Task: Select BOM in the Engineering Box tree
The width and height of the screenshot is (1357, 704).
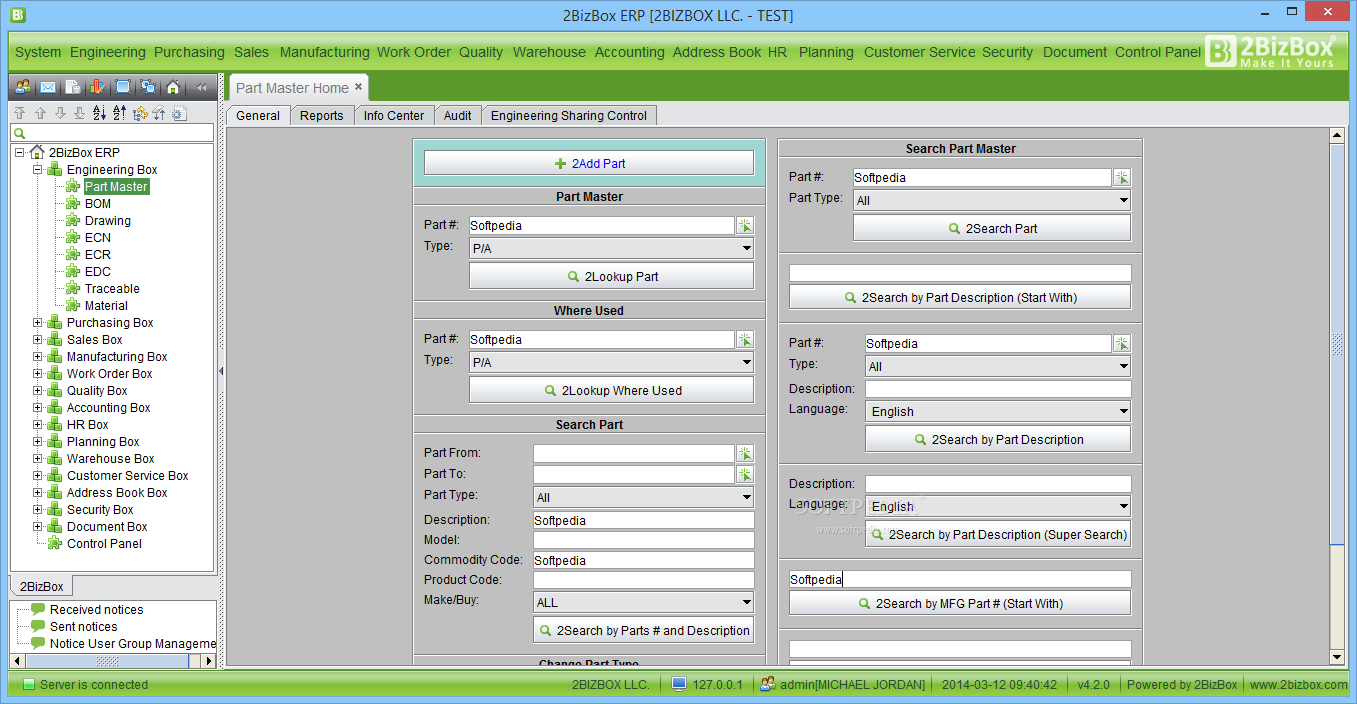Action: click(x=98, y=204)
